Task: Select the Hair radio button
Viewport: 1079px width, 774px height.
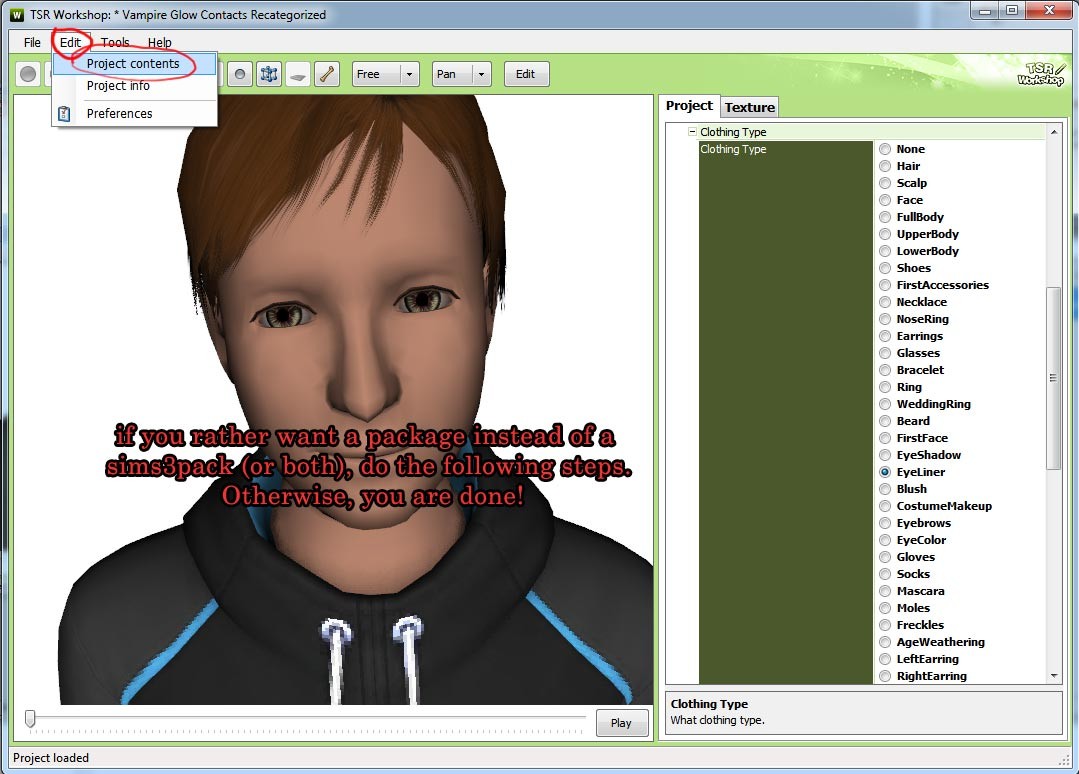Action: (x=885, y=166)
